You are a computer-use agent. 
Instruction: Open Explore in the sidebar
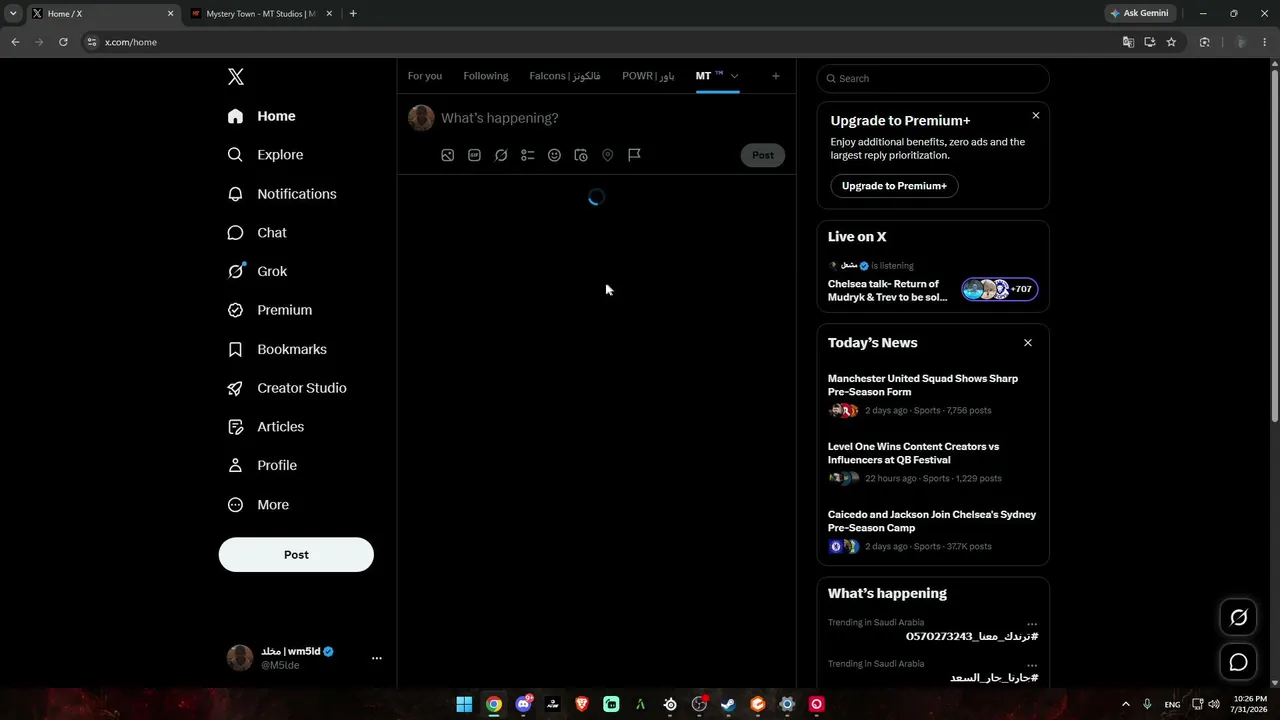coord(265,155)
